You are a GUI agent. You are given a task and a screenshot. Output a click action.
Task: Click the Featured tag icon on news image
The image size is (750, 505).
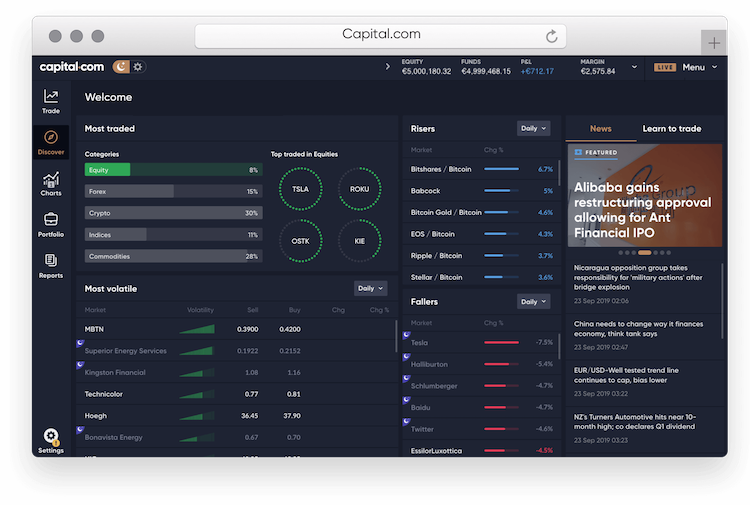tap(578, 152)
